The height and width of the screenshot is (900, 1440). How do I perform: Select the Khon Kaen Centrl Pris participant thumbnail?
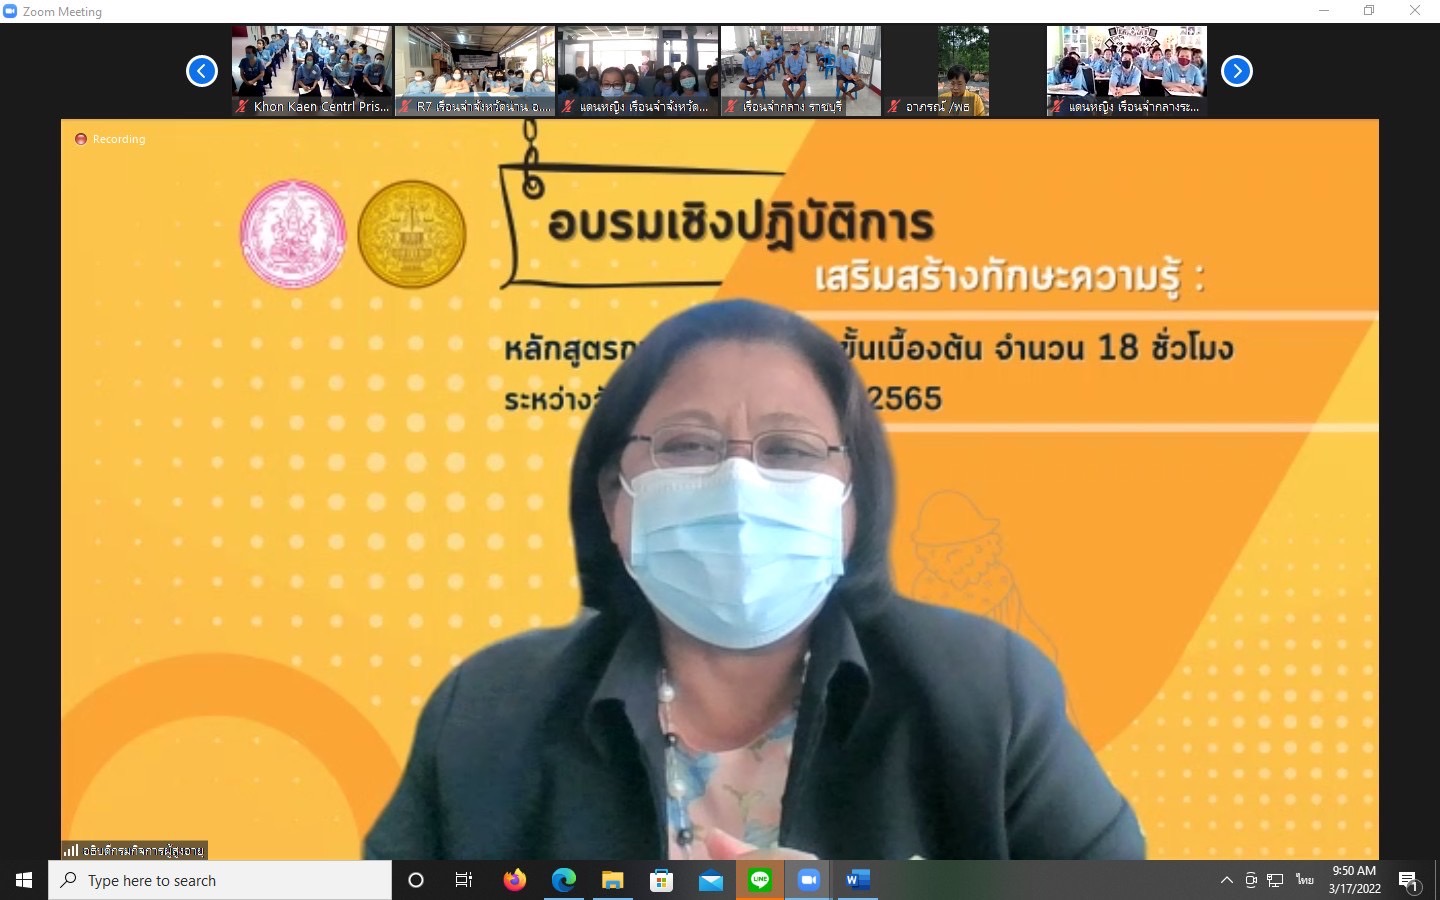[312, 71]
